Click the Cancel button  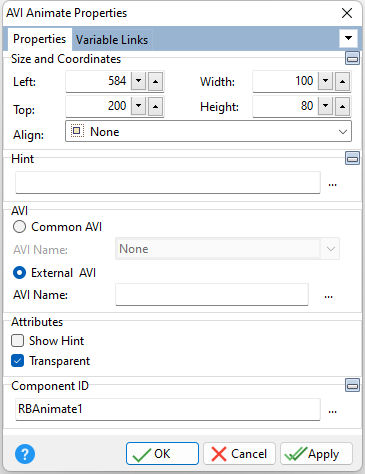[x=239, y=454]
